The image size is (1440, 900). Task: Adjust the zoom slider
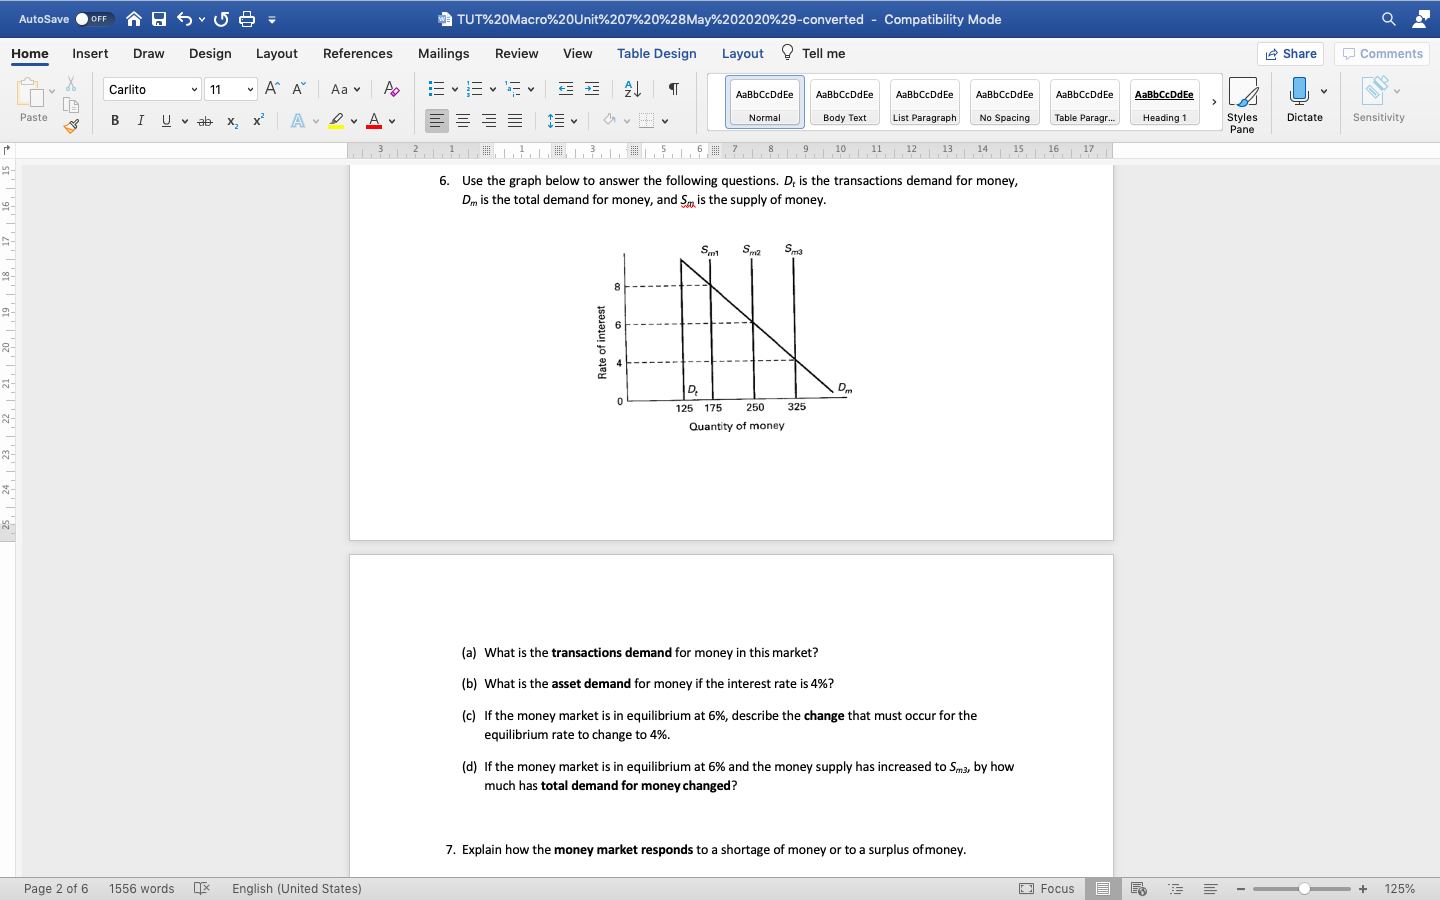coord(1304,888)
